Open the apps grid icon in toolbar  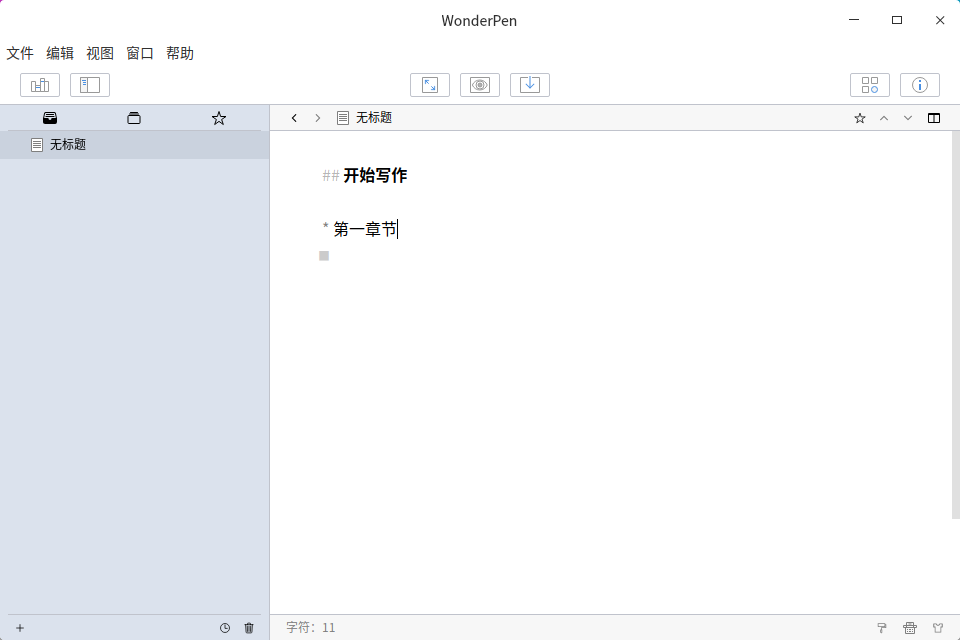pos(870,85)
